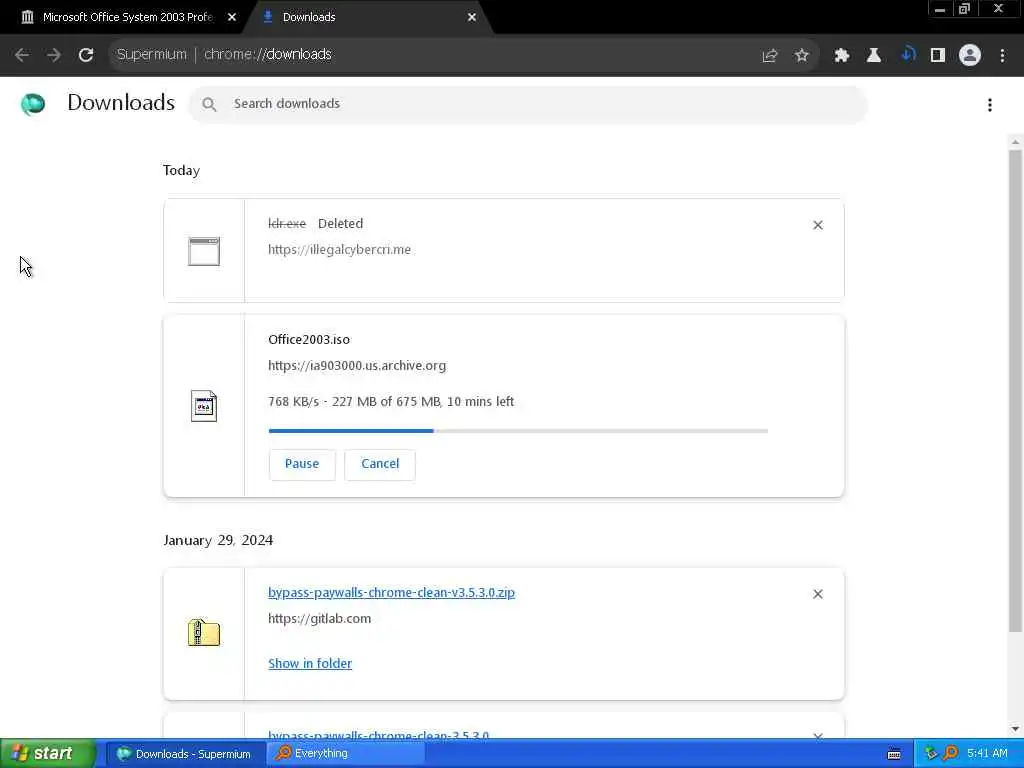Open the blue downloads indicator icon in toolbar

(908, 55)
